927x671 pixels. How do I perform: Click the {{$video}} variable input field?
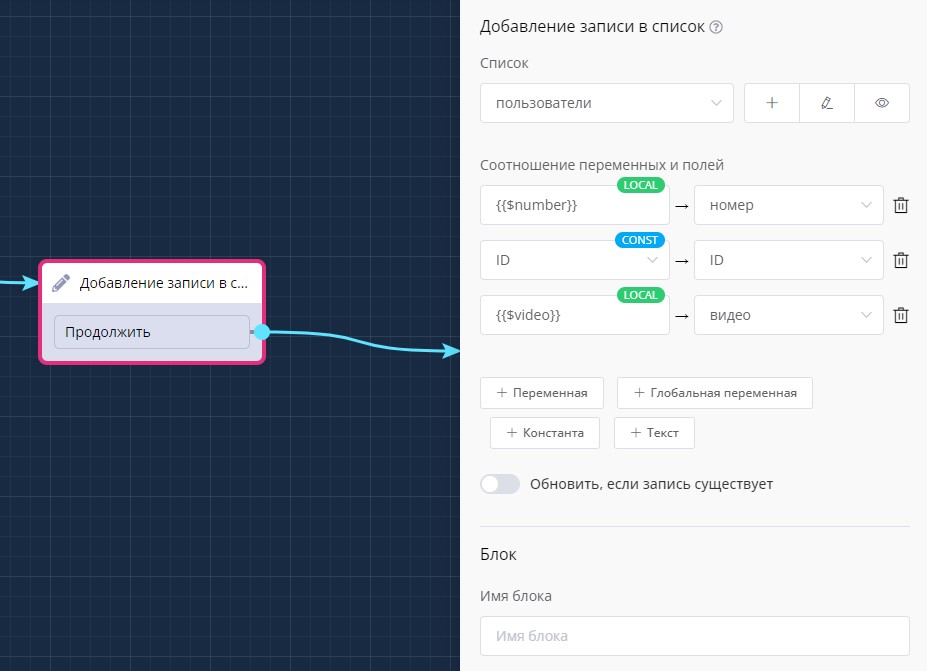(x=574, y=315)
